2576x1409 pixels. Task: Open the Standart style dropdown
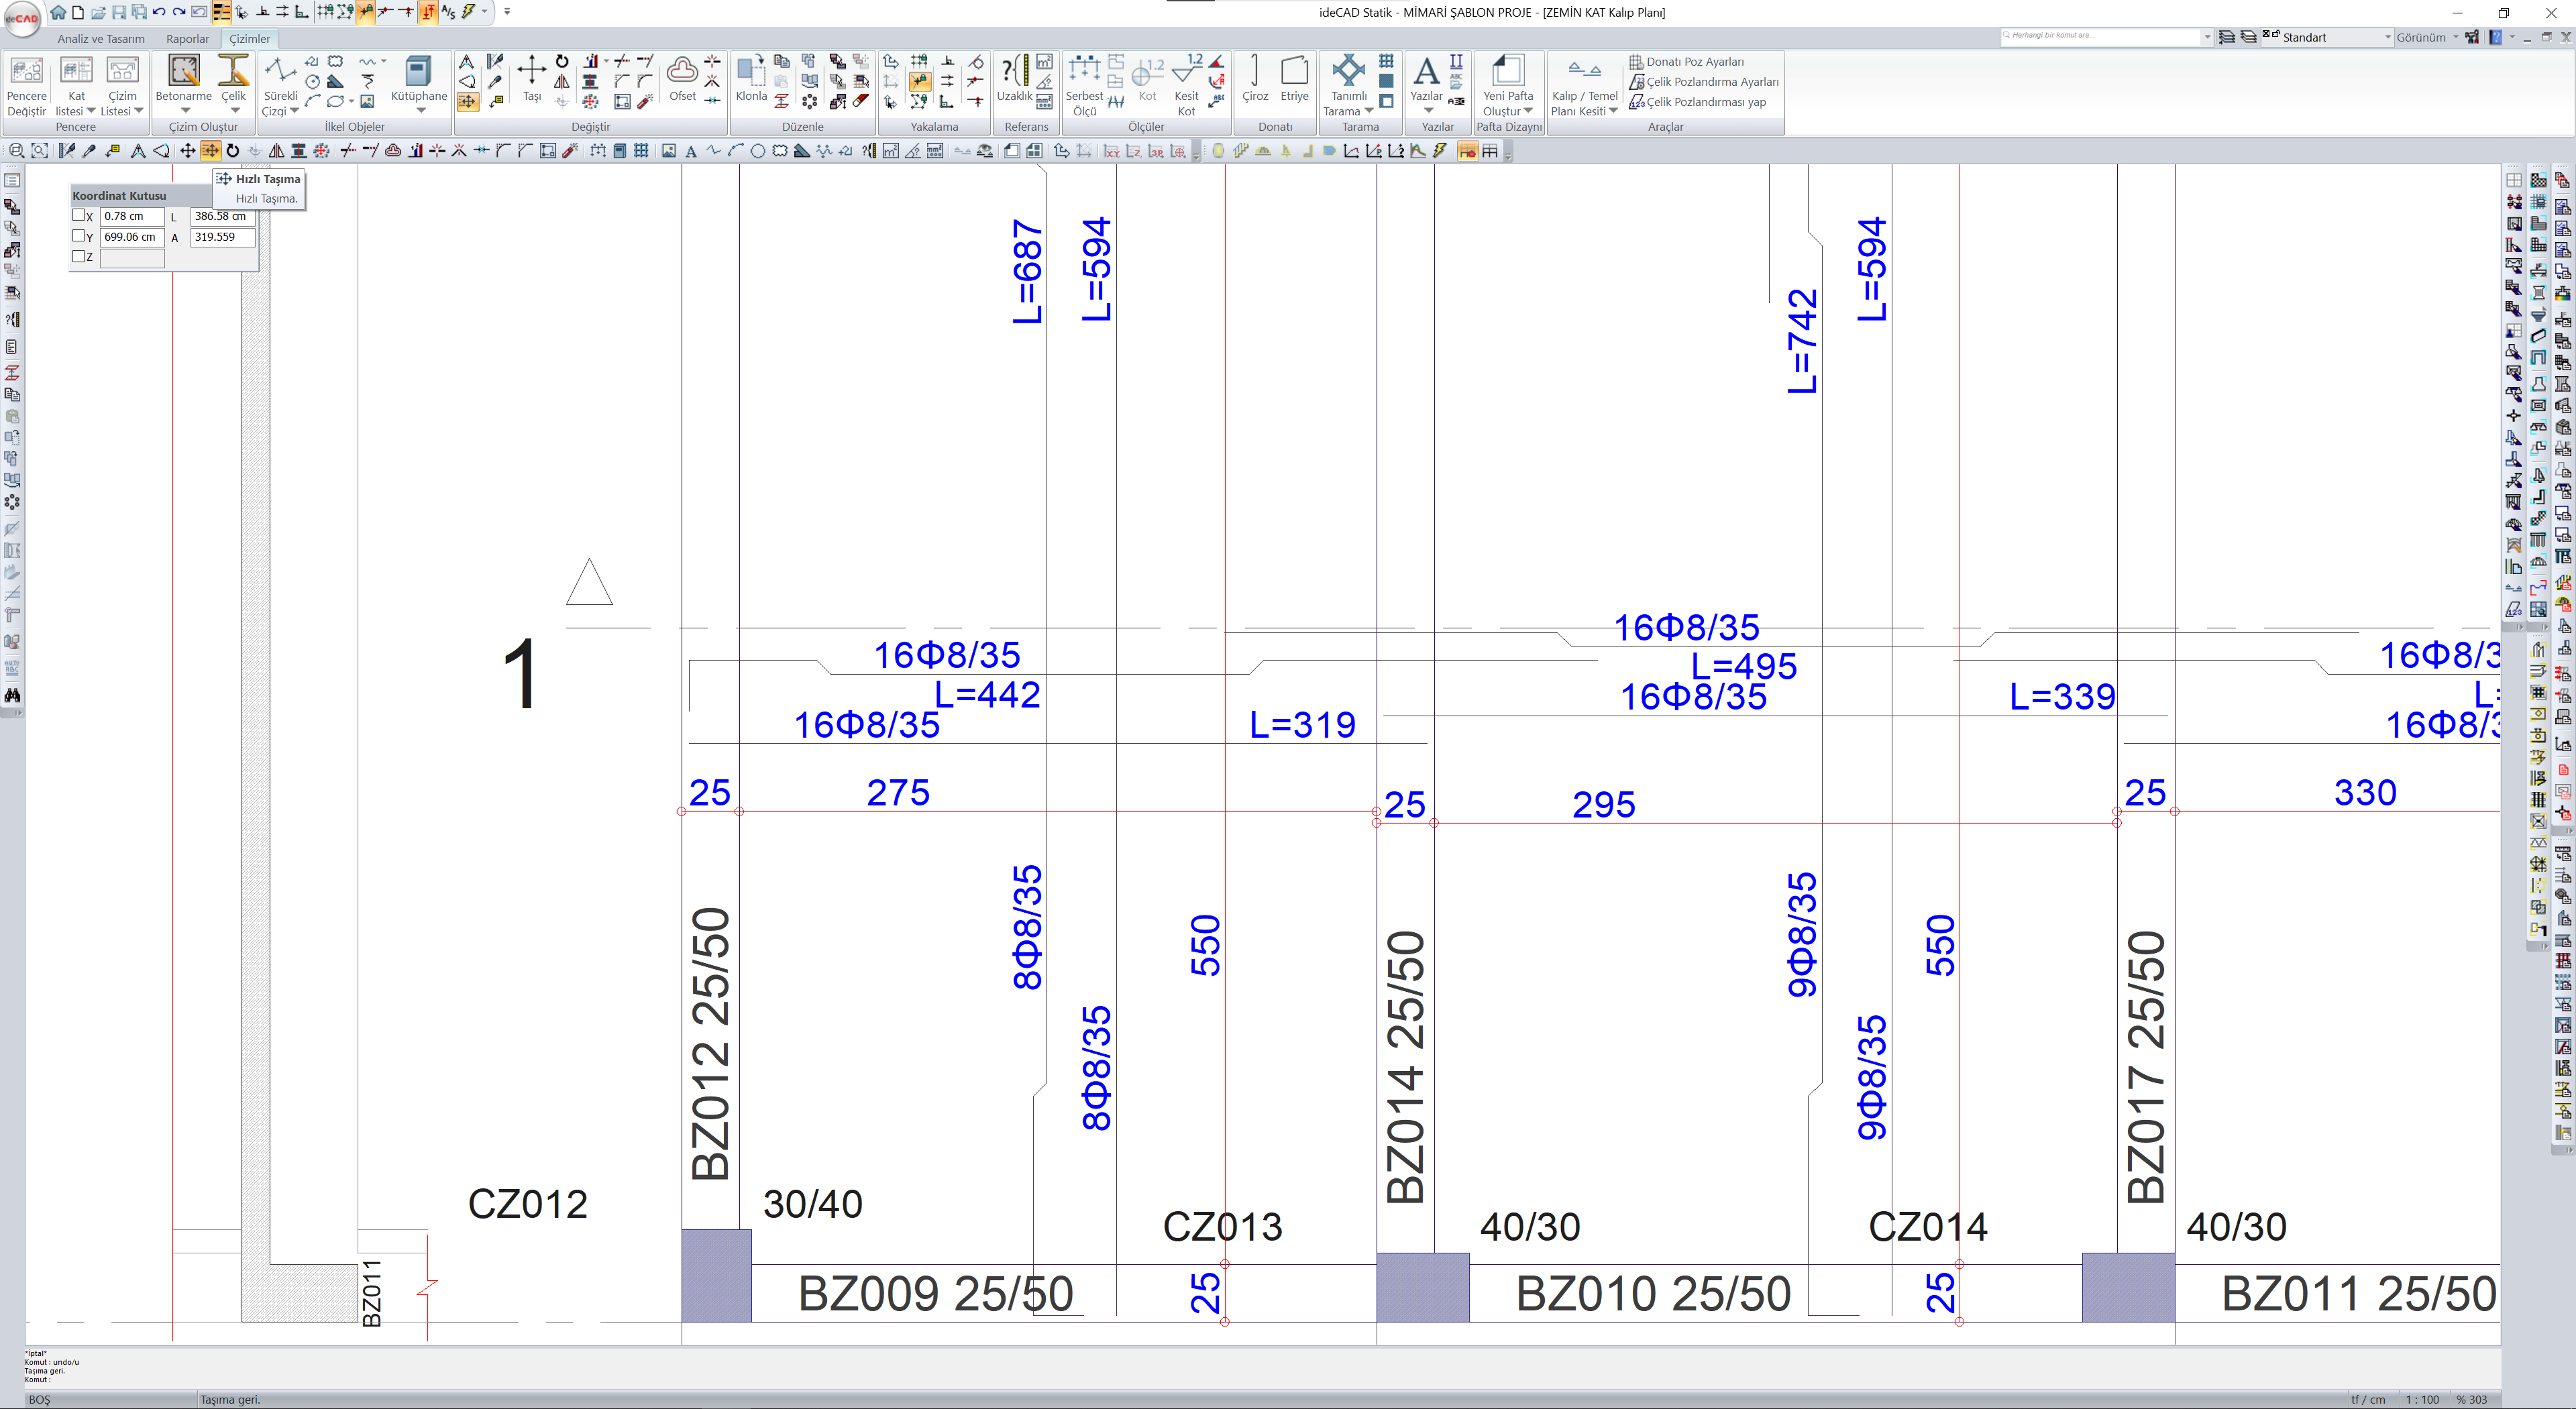tap(2387, 37)
